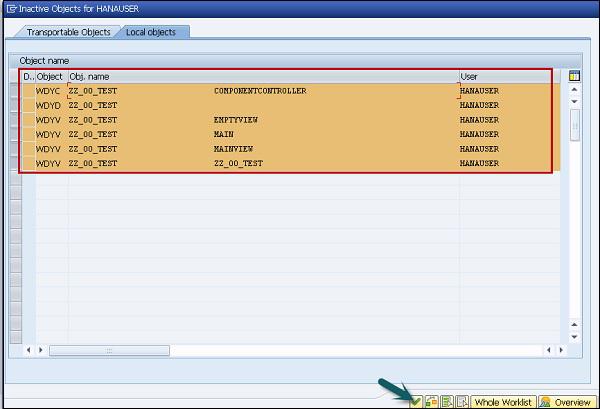Click the Obj. name column header
This screenshot has height=409, width=600.
(260, 76)
